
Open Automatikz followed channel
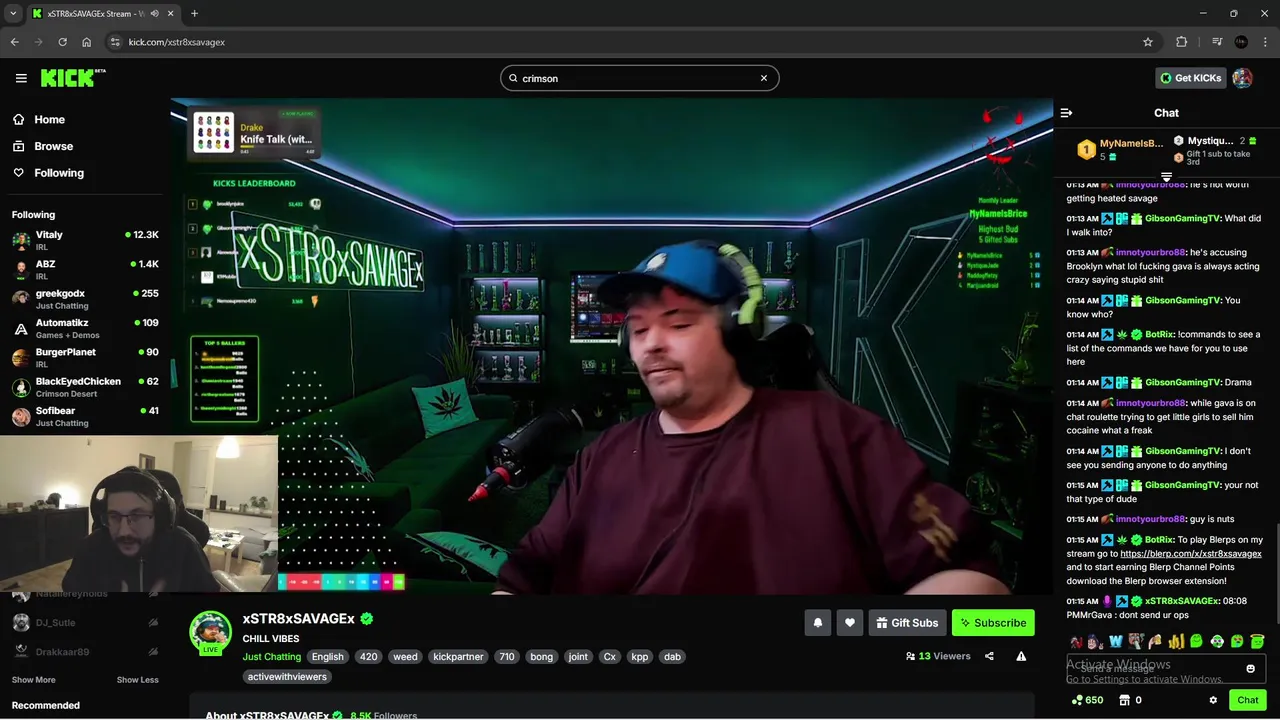pyautogui.click(x=85, y=328)
